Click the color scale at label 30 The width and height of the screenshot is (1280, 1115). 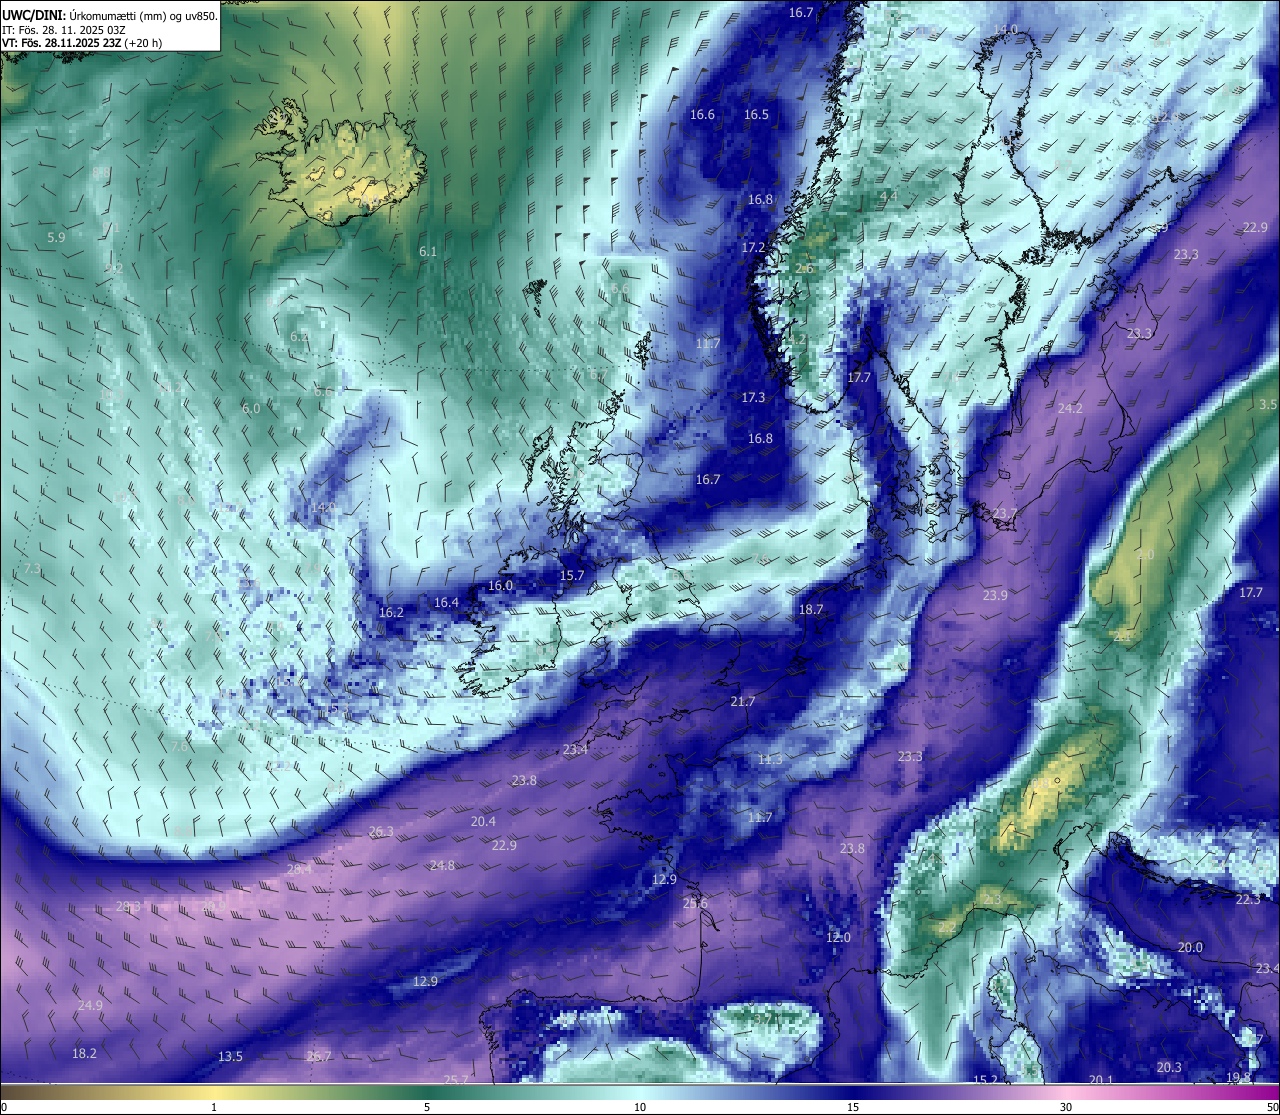[x=1066, y=1107]
